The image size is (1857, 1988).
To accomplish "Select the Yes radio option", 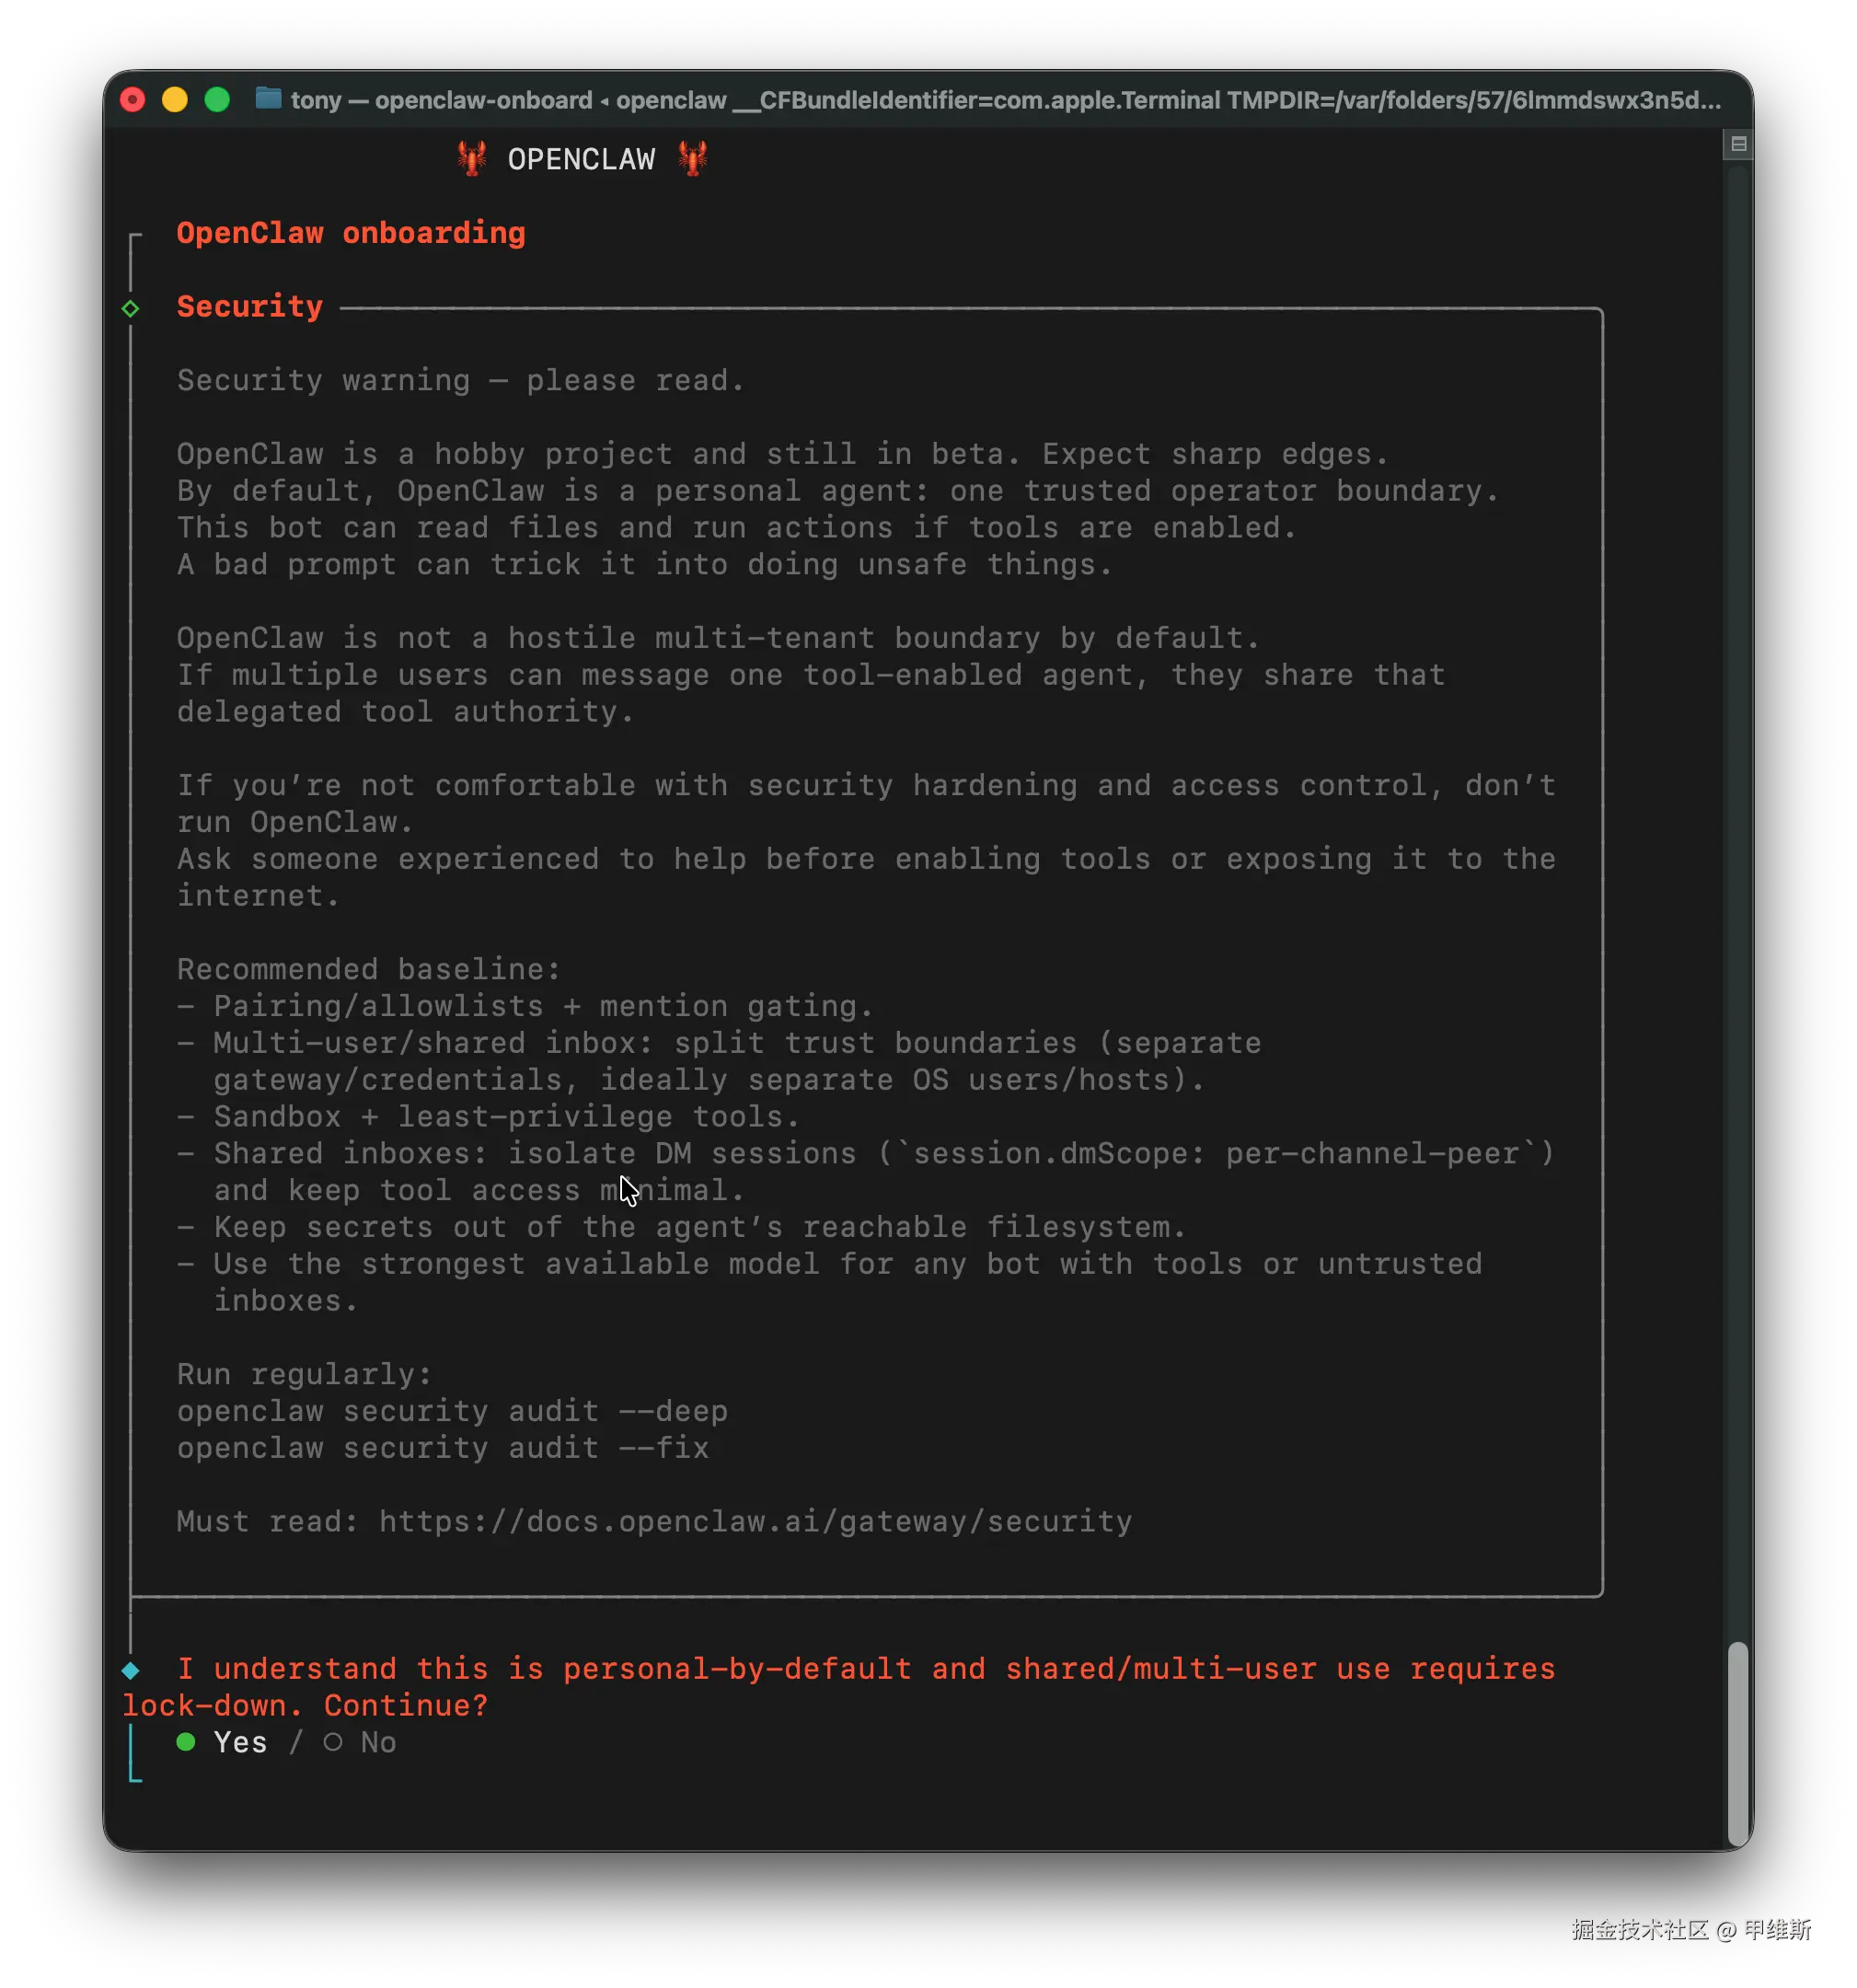I will pos(240,1743).
